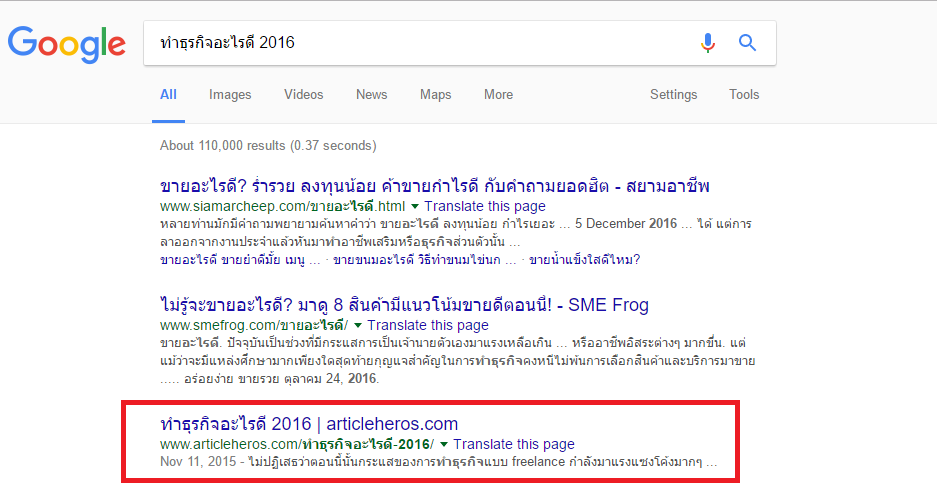The height and width of the screenshot is (492, 937).
Task: Open sitelink 'ขายอะไรดี ขายยำดีมั้ย เมนู'
Action: click(240, 259)
